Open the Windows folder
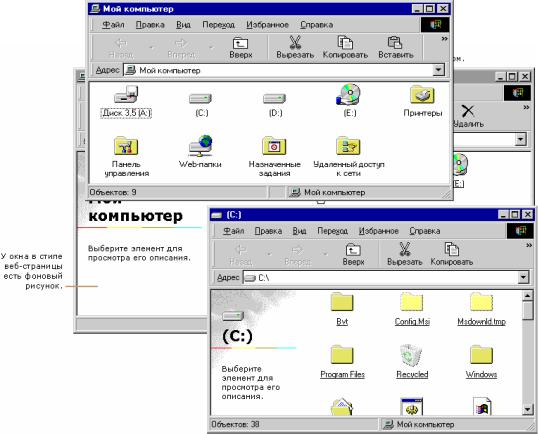Viewport: 538px width, 434px height. [481, 362]
